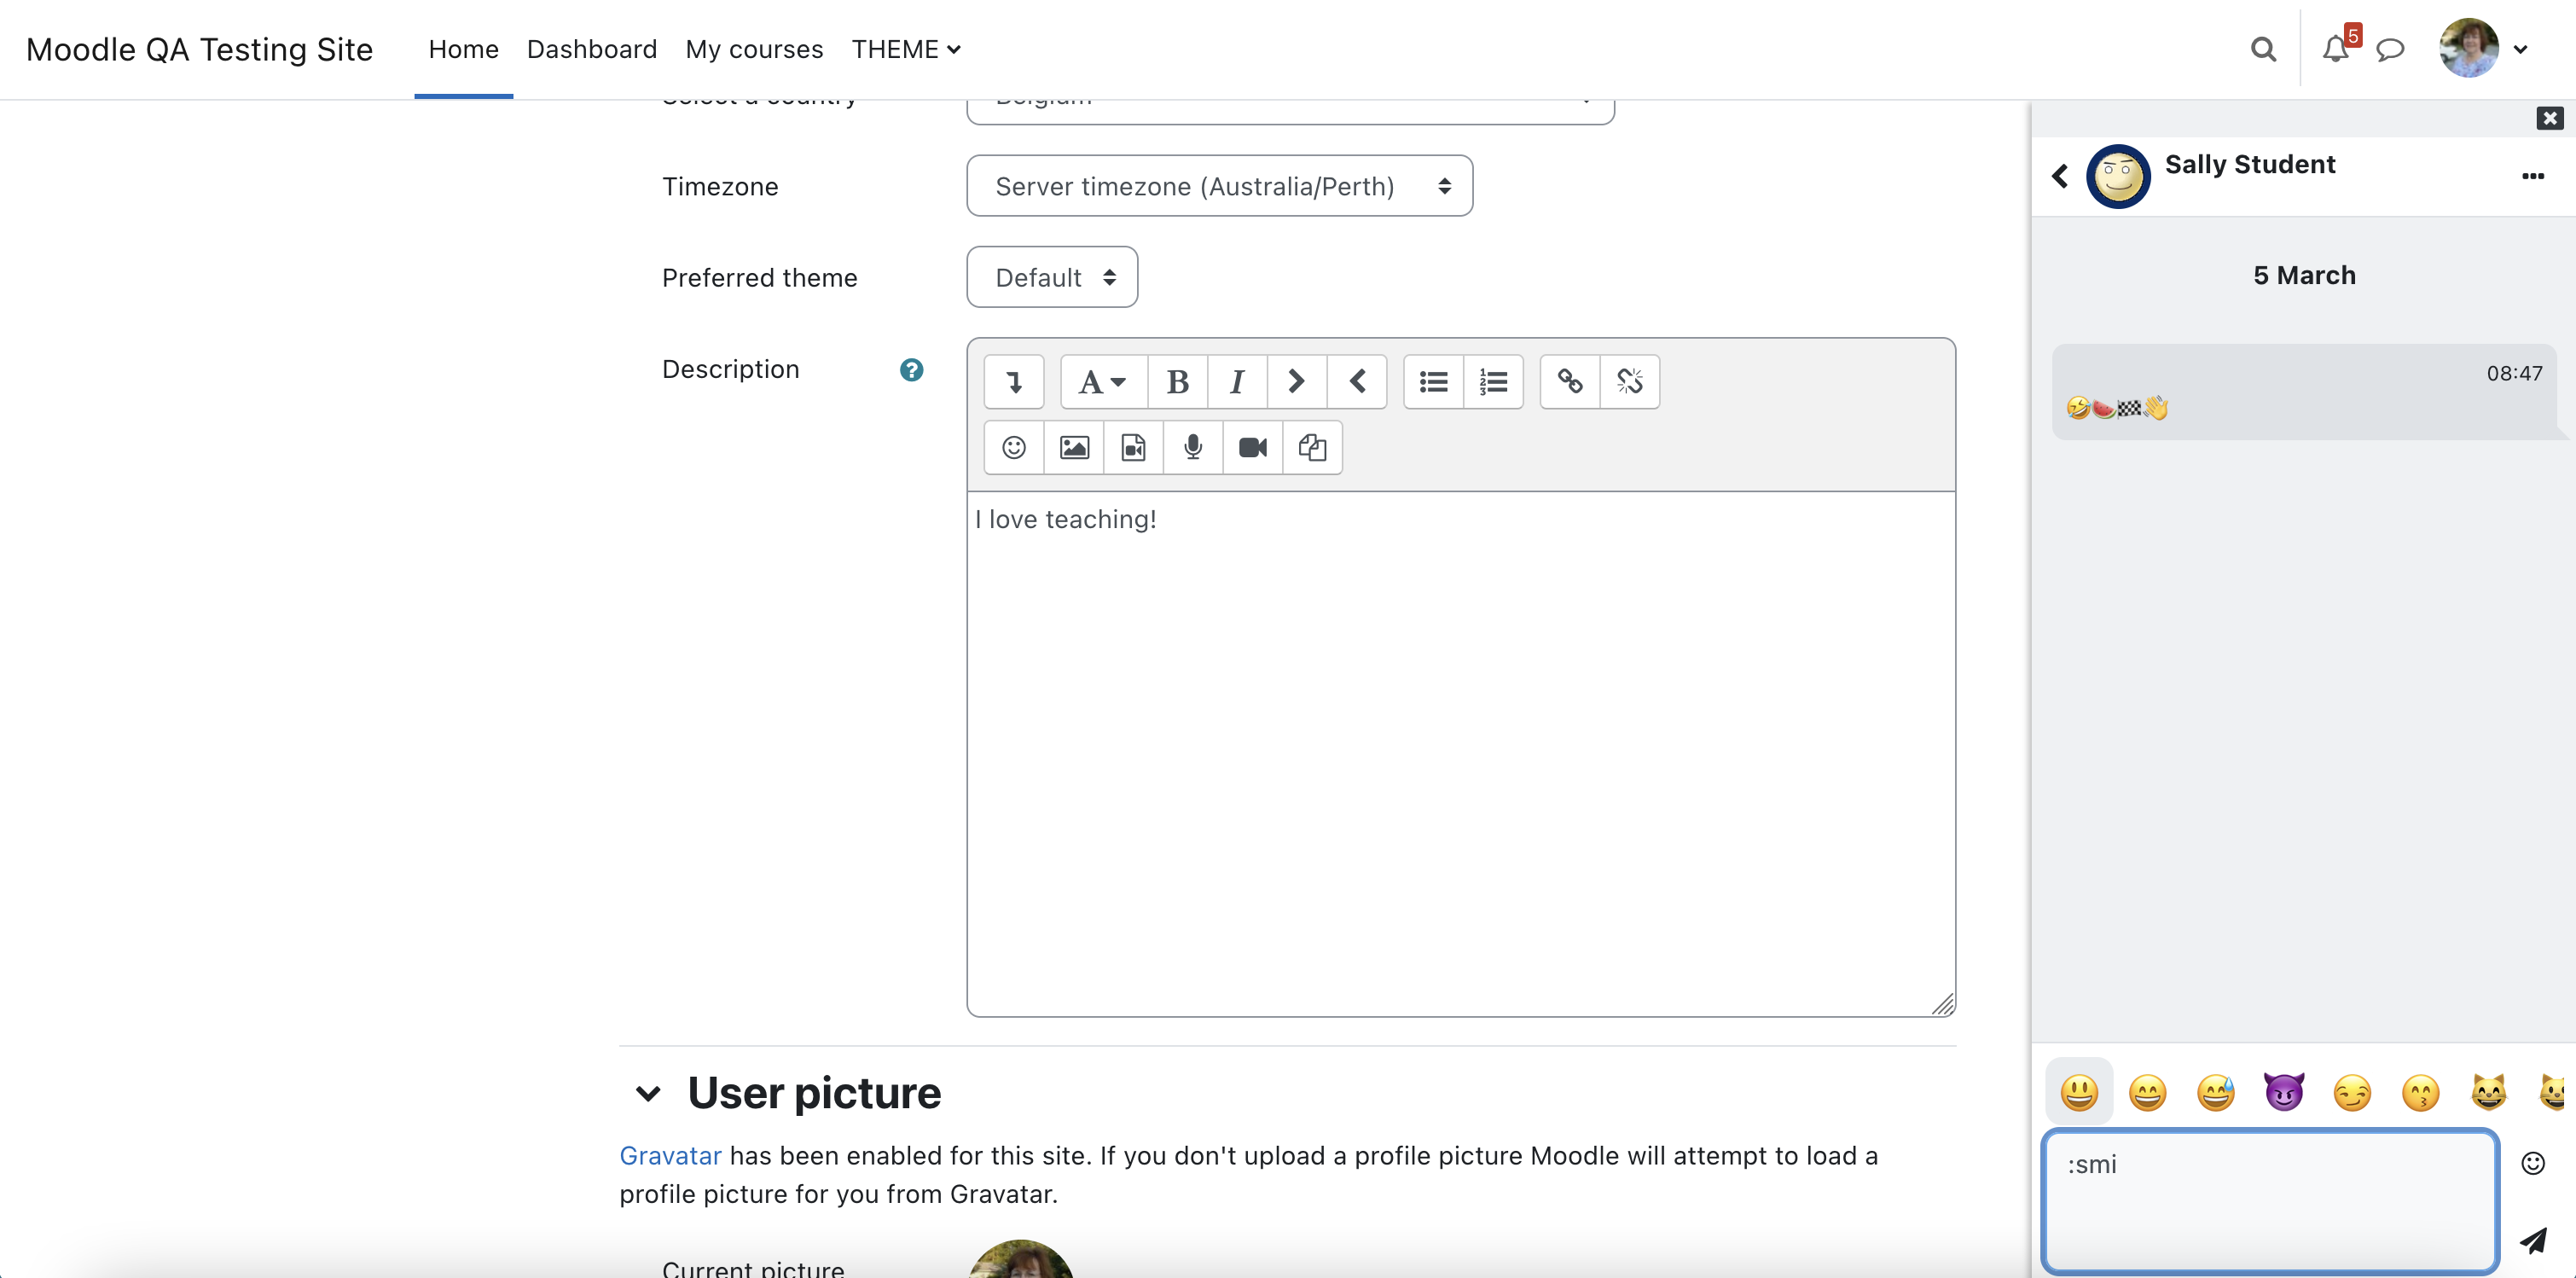
Task: Open the paragraph styles dropdown in editor
Action: click(1103, 382)
